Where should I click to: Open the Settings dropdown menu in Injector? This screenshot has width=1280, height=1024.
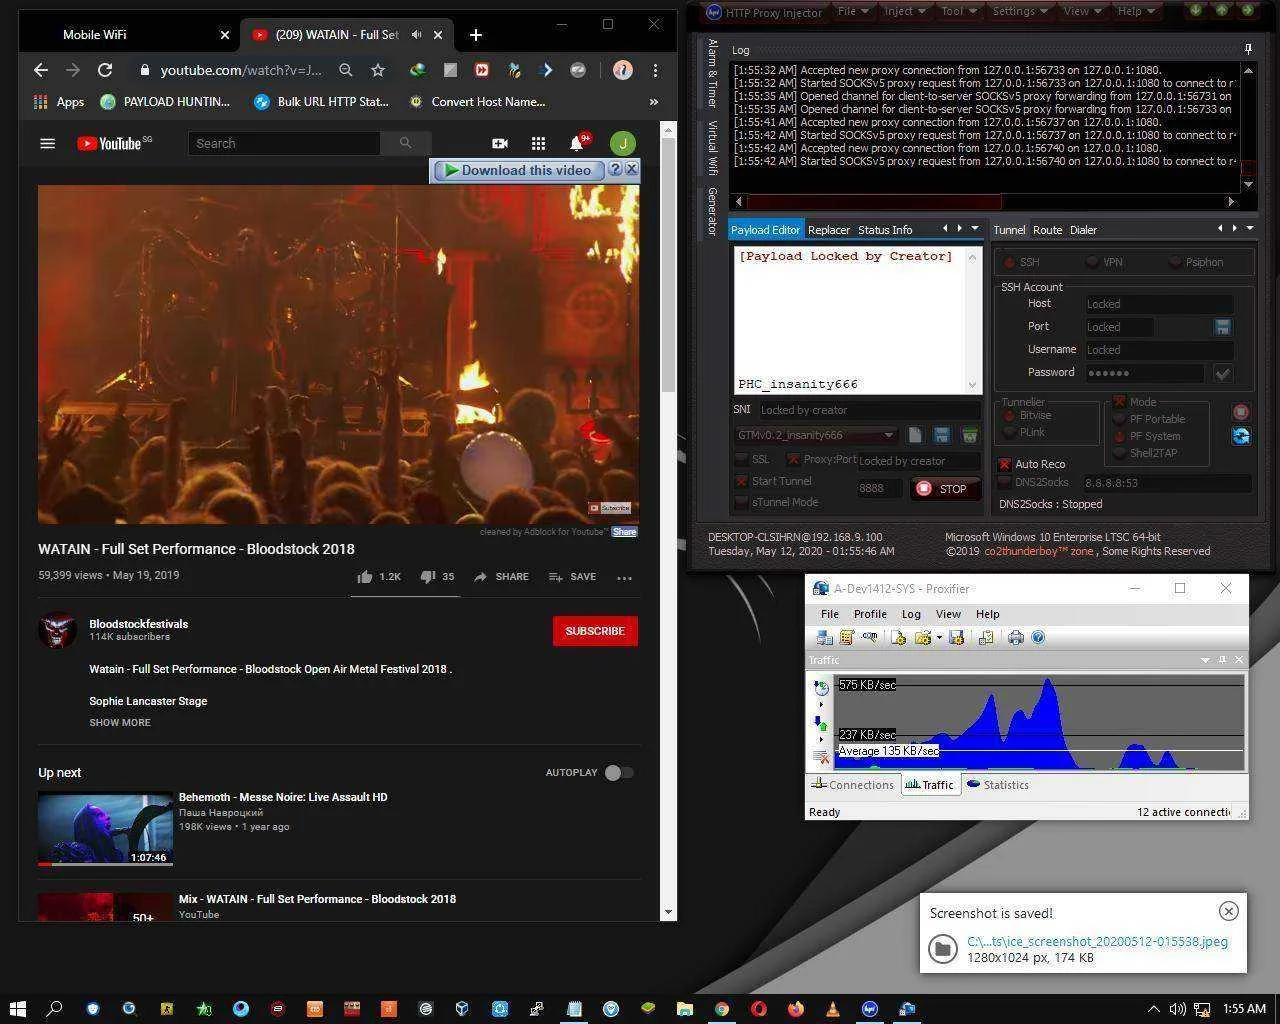1020,11
